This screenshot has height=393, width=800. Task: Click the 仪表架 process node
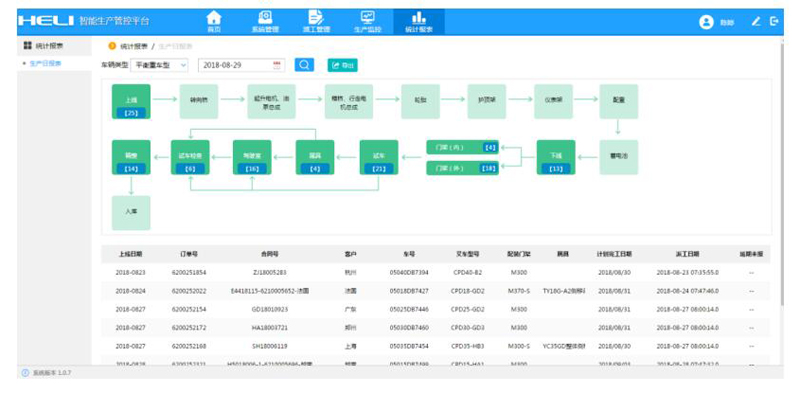click(x=554, y=102)
